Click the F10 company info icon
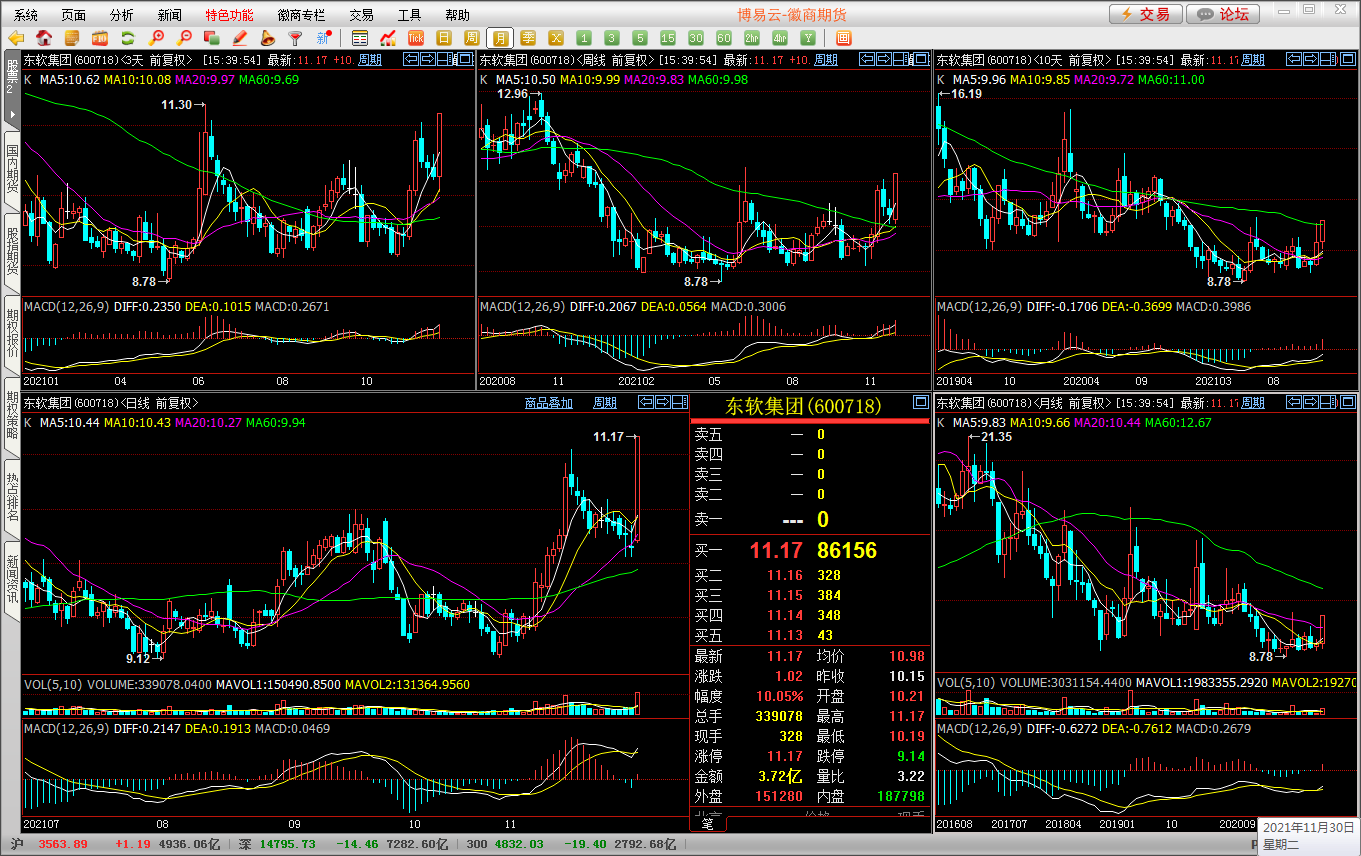Image resolution: width=1361 pixels, height=856 pixels. tap(100, 38)
